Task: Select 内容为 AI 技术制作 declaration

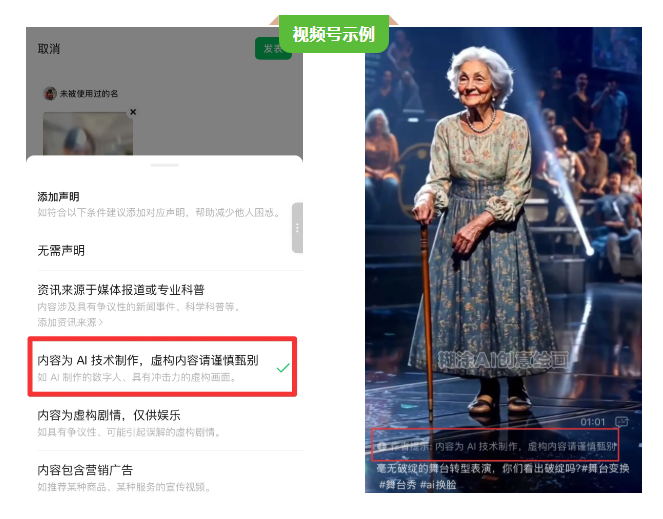Action: tap(162, 367)
